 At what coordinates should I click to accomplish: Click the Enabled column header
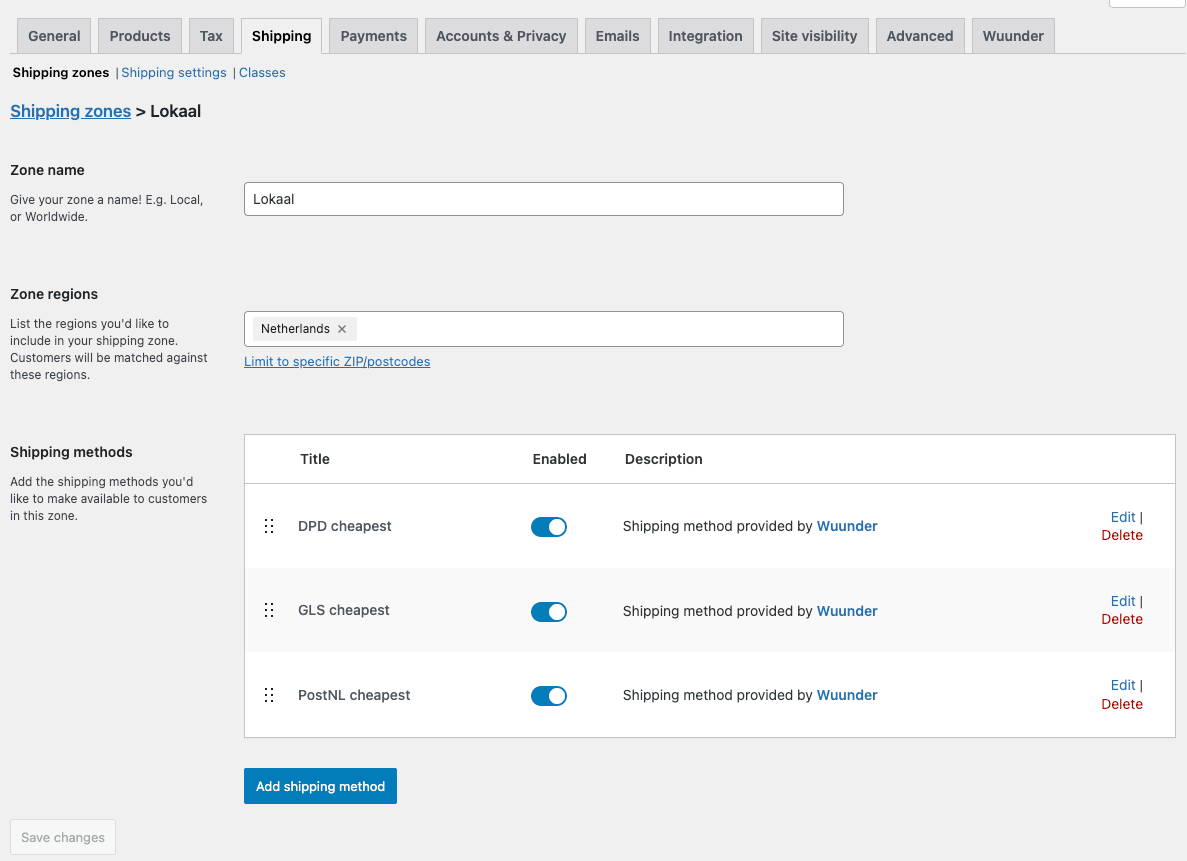click(559, 459)
